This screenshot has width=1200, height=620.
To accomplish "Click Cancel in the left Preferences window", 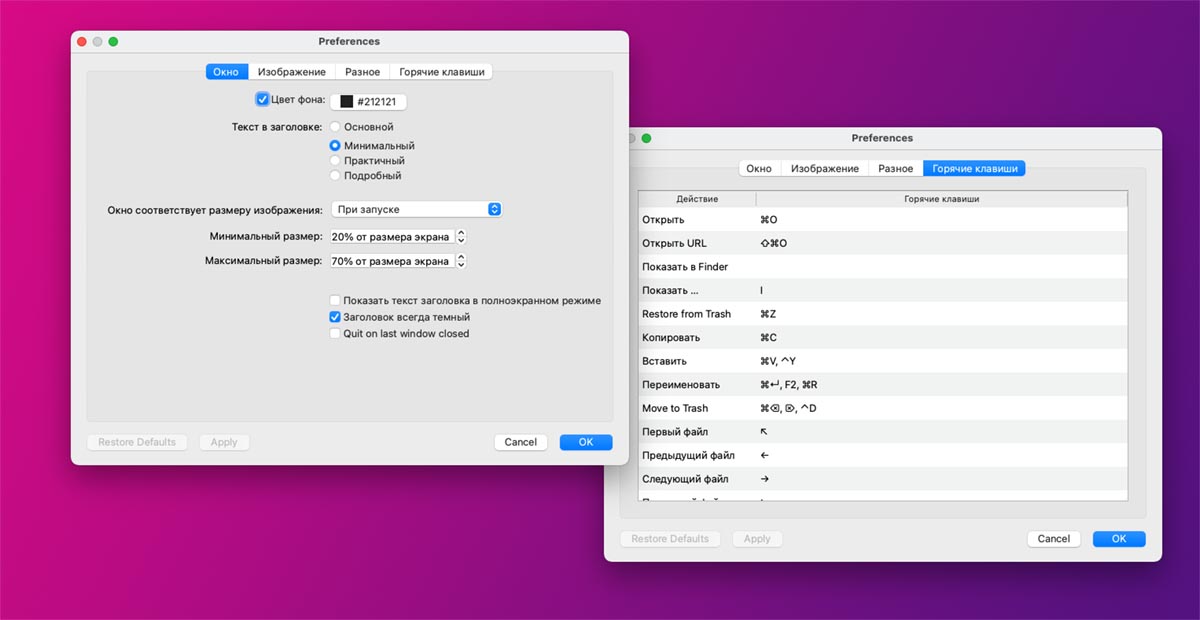I will click(521, 442).
